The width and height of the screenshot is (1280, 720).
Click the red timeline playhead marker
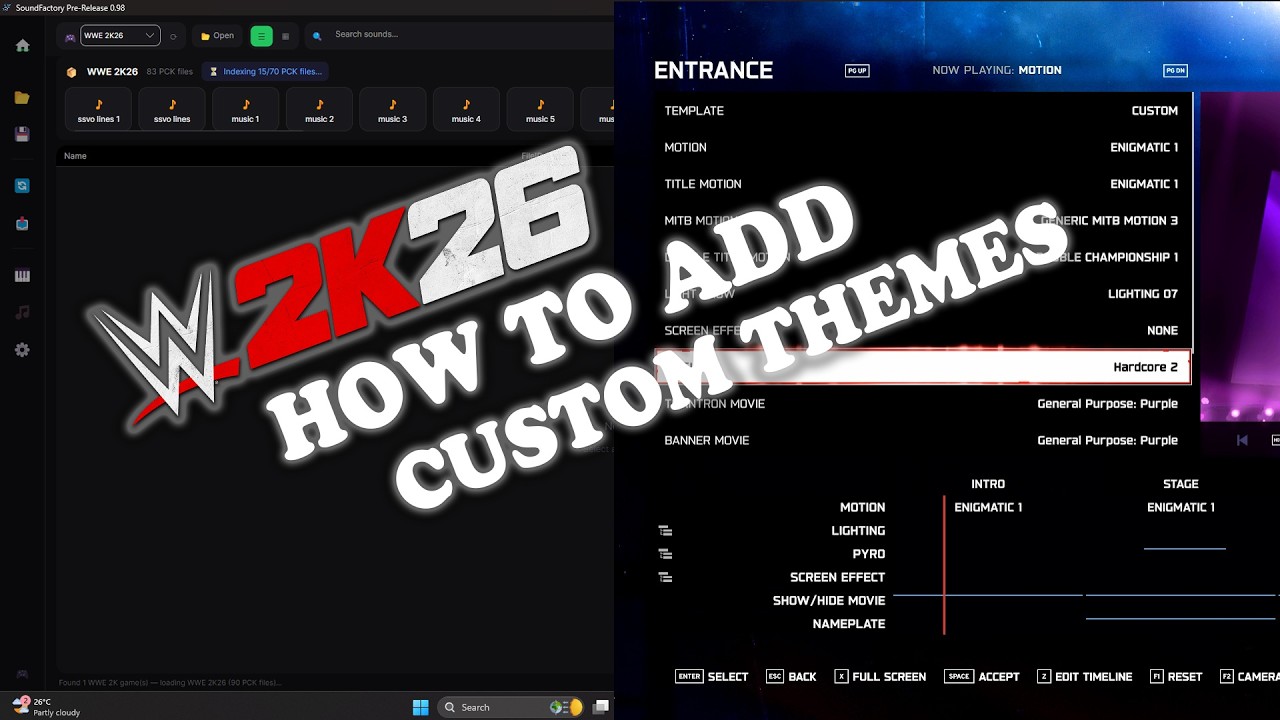pyautogui.click(x=943, y=565)
